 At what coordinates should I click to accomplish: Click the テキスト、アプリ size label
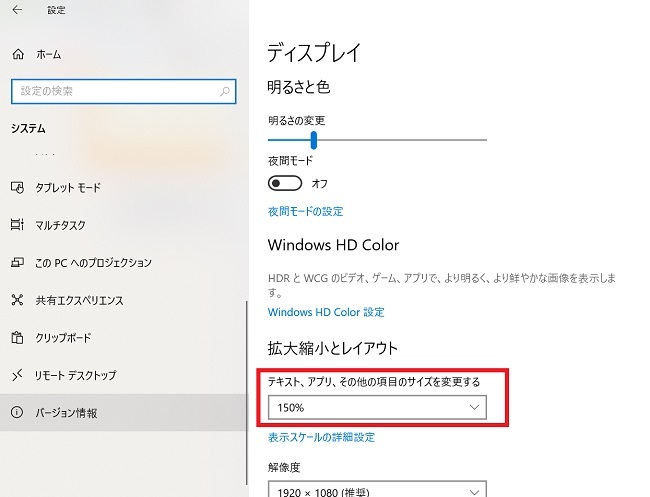pos(374,382)
